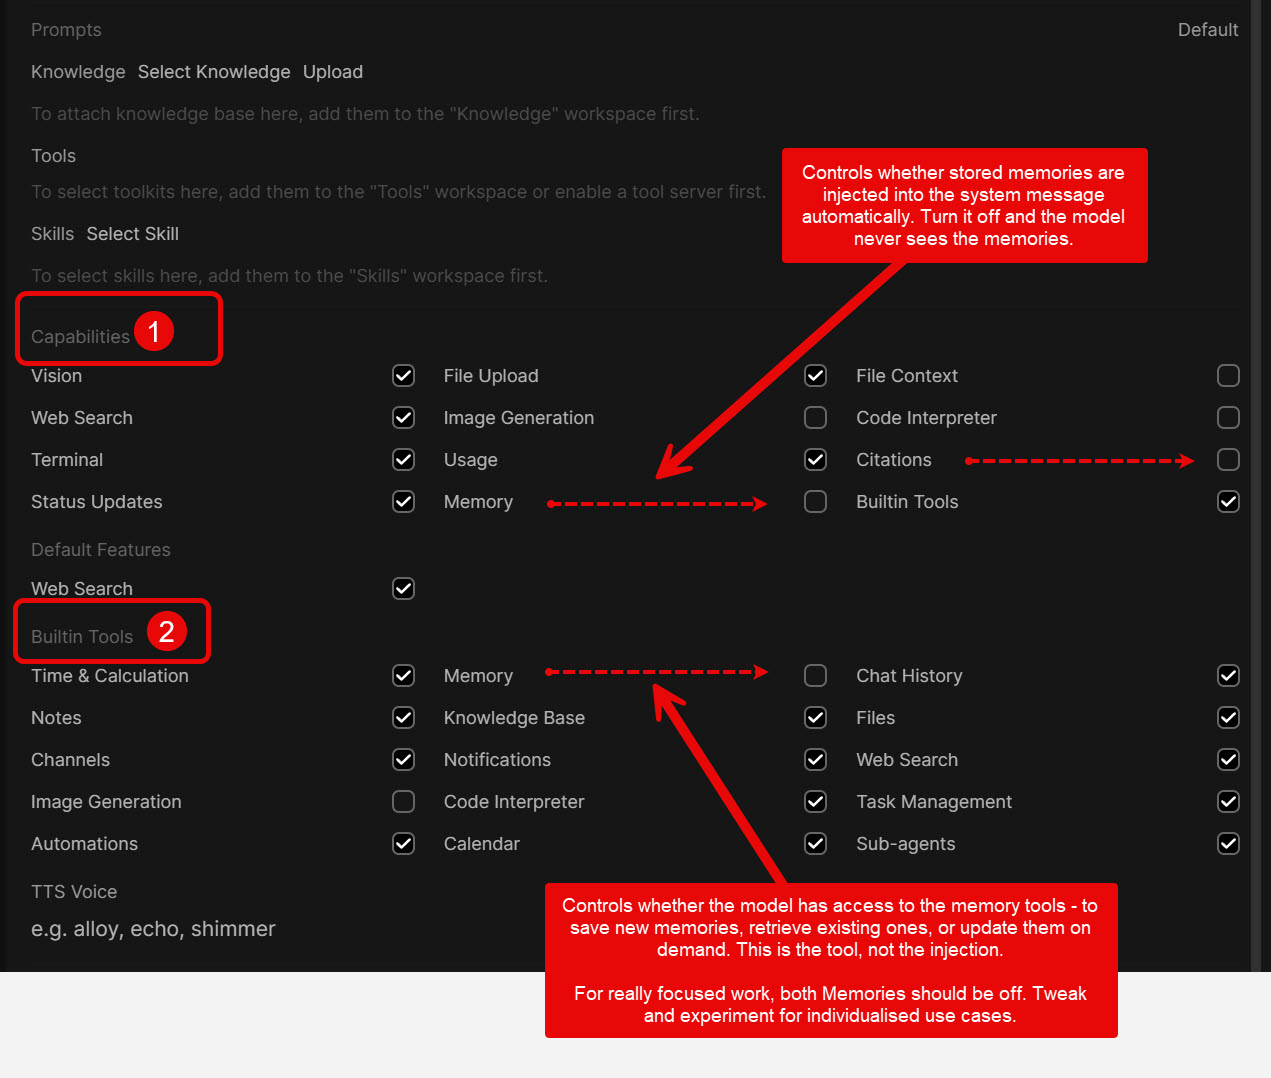Enable the Image Generation builtin tool checkbox
This screenshot has height=1078, width=1271.
pyautogui.click(x=403, y=802)
